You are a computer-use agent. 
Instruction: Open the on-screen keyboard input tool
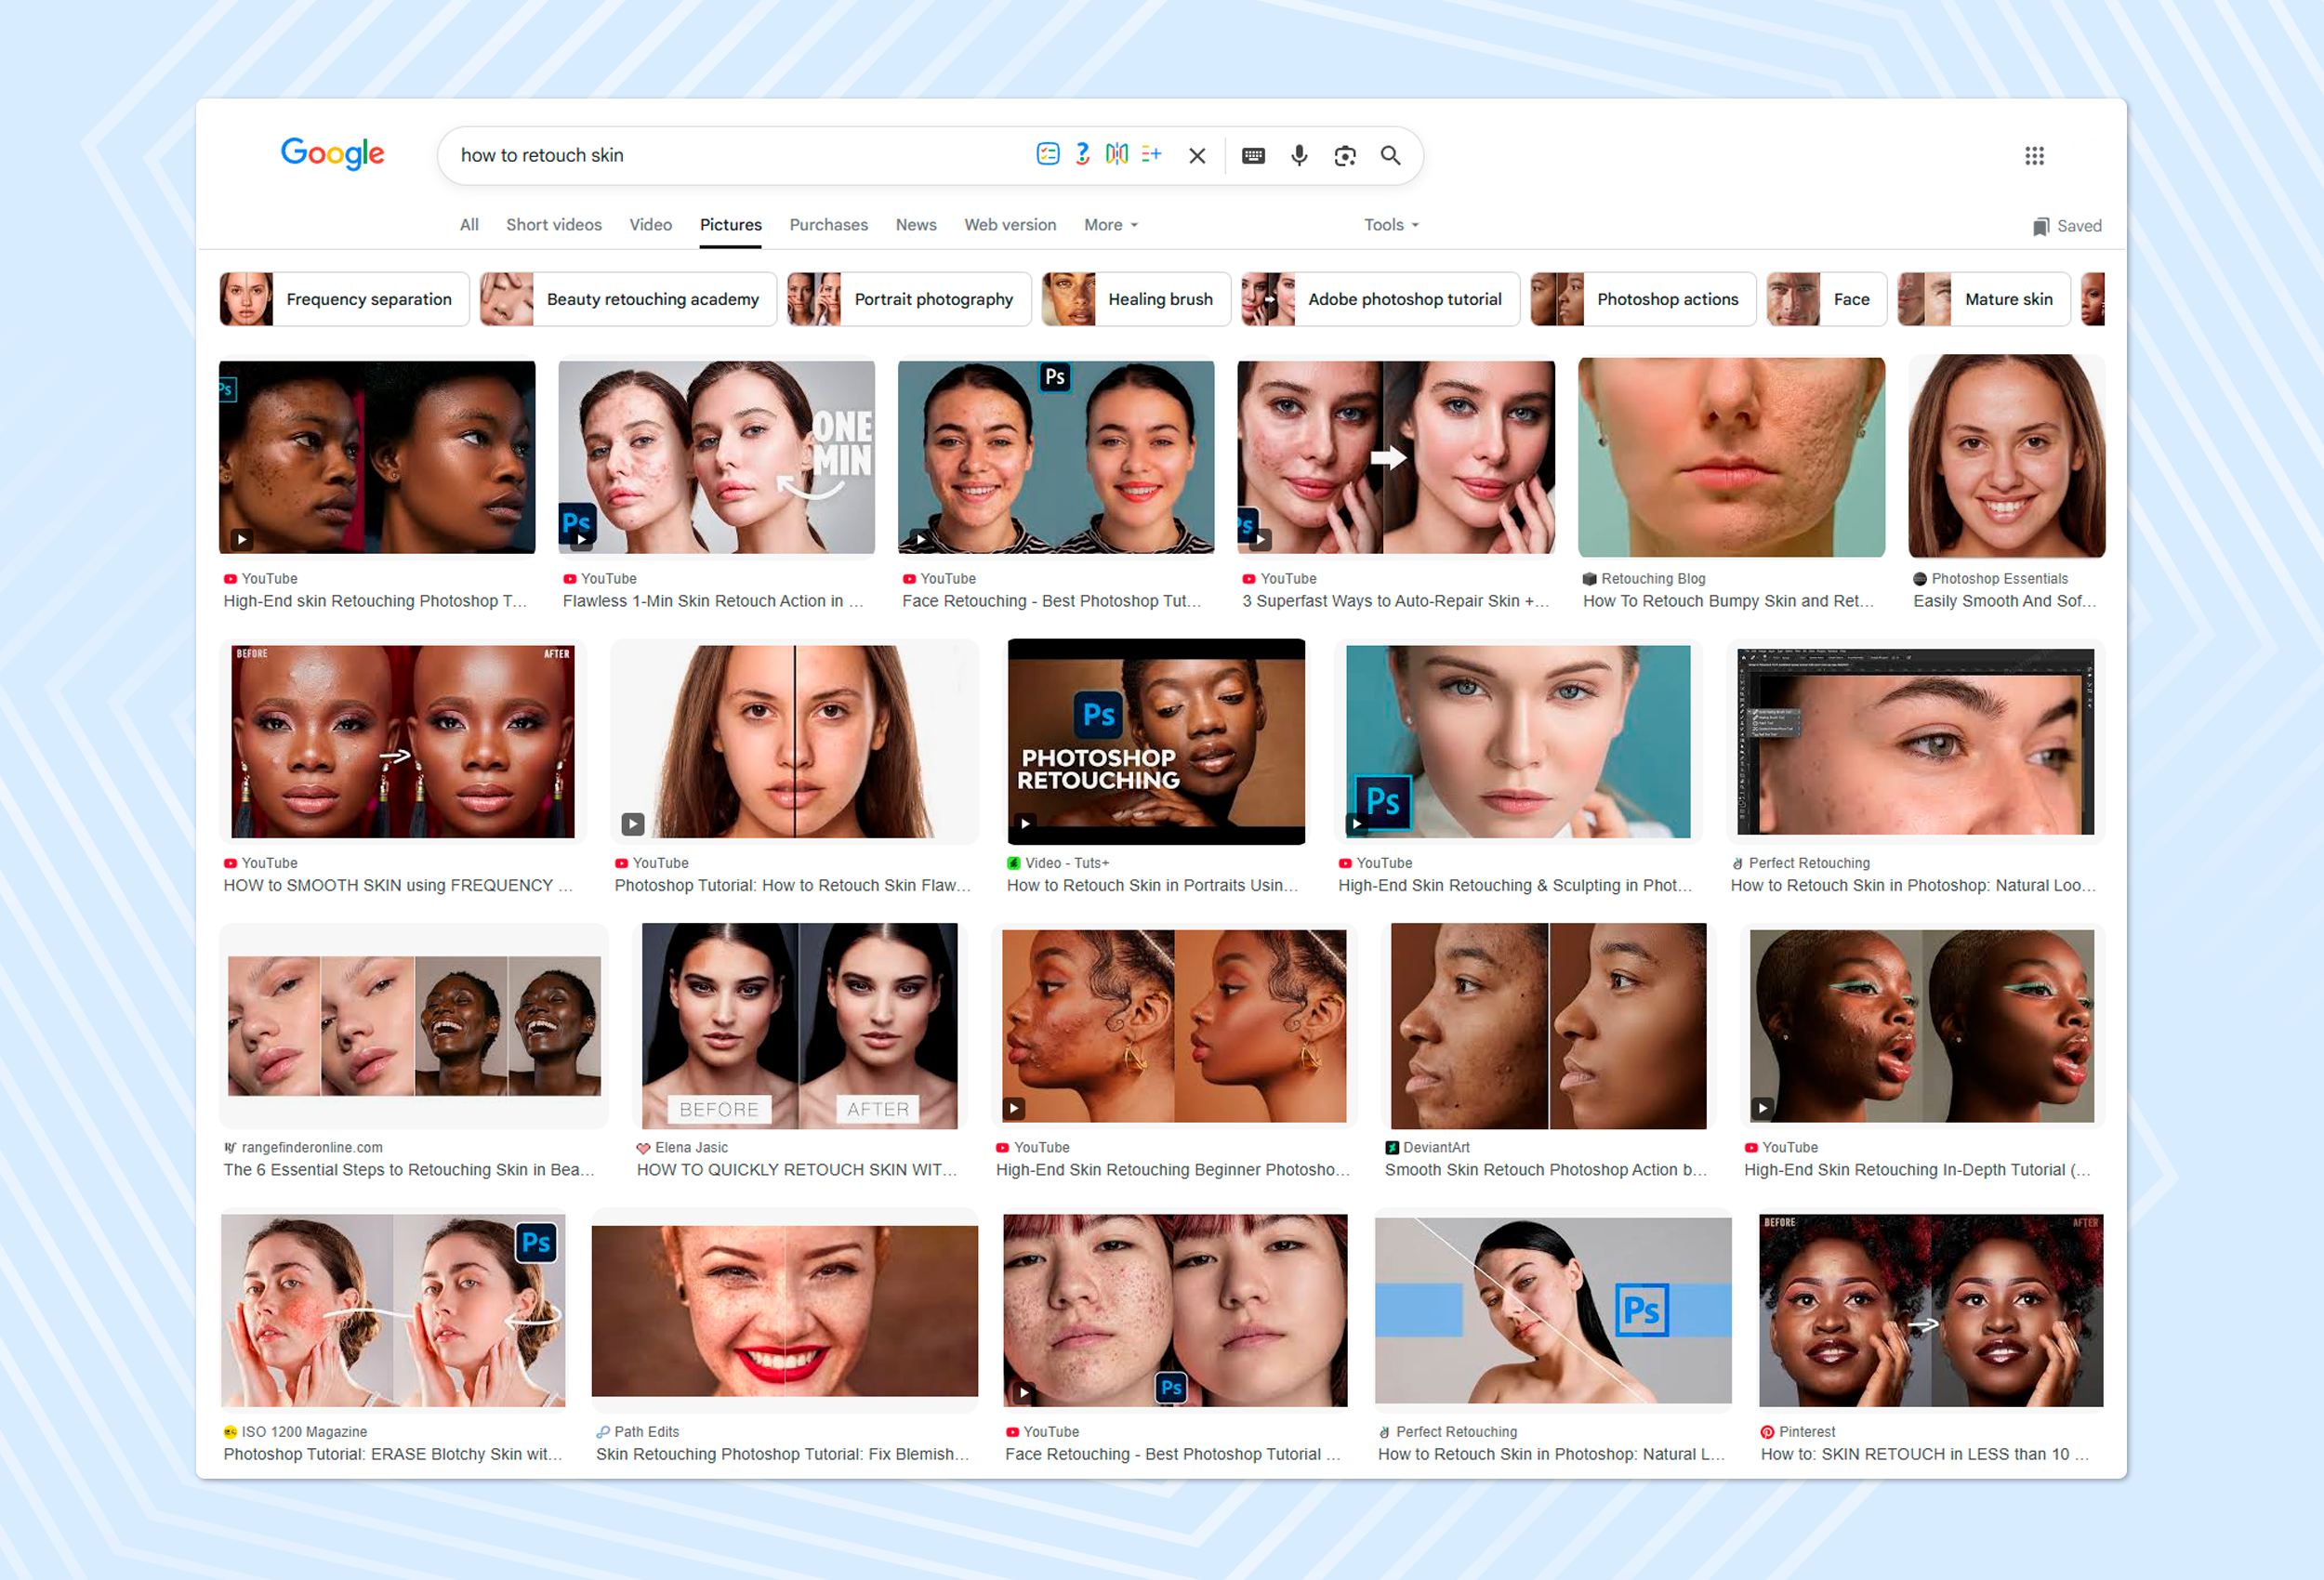click(x=1253, y=155)
